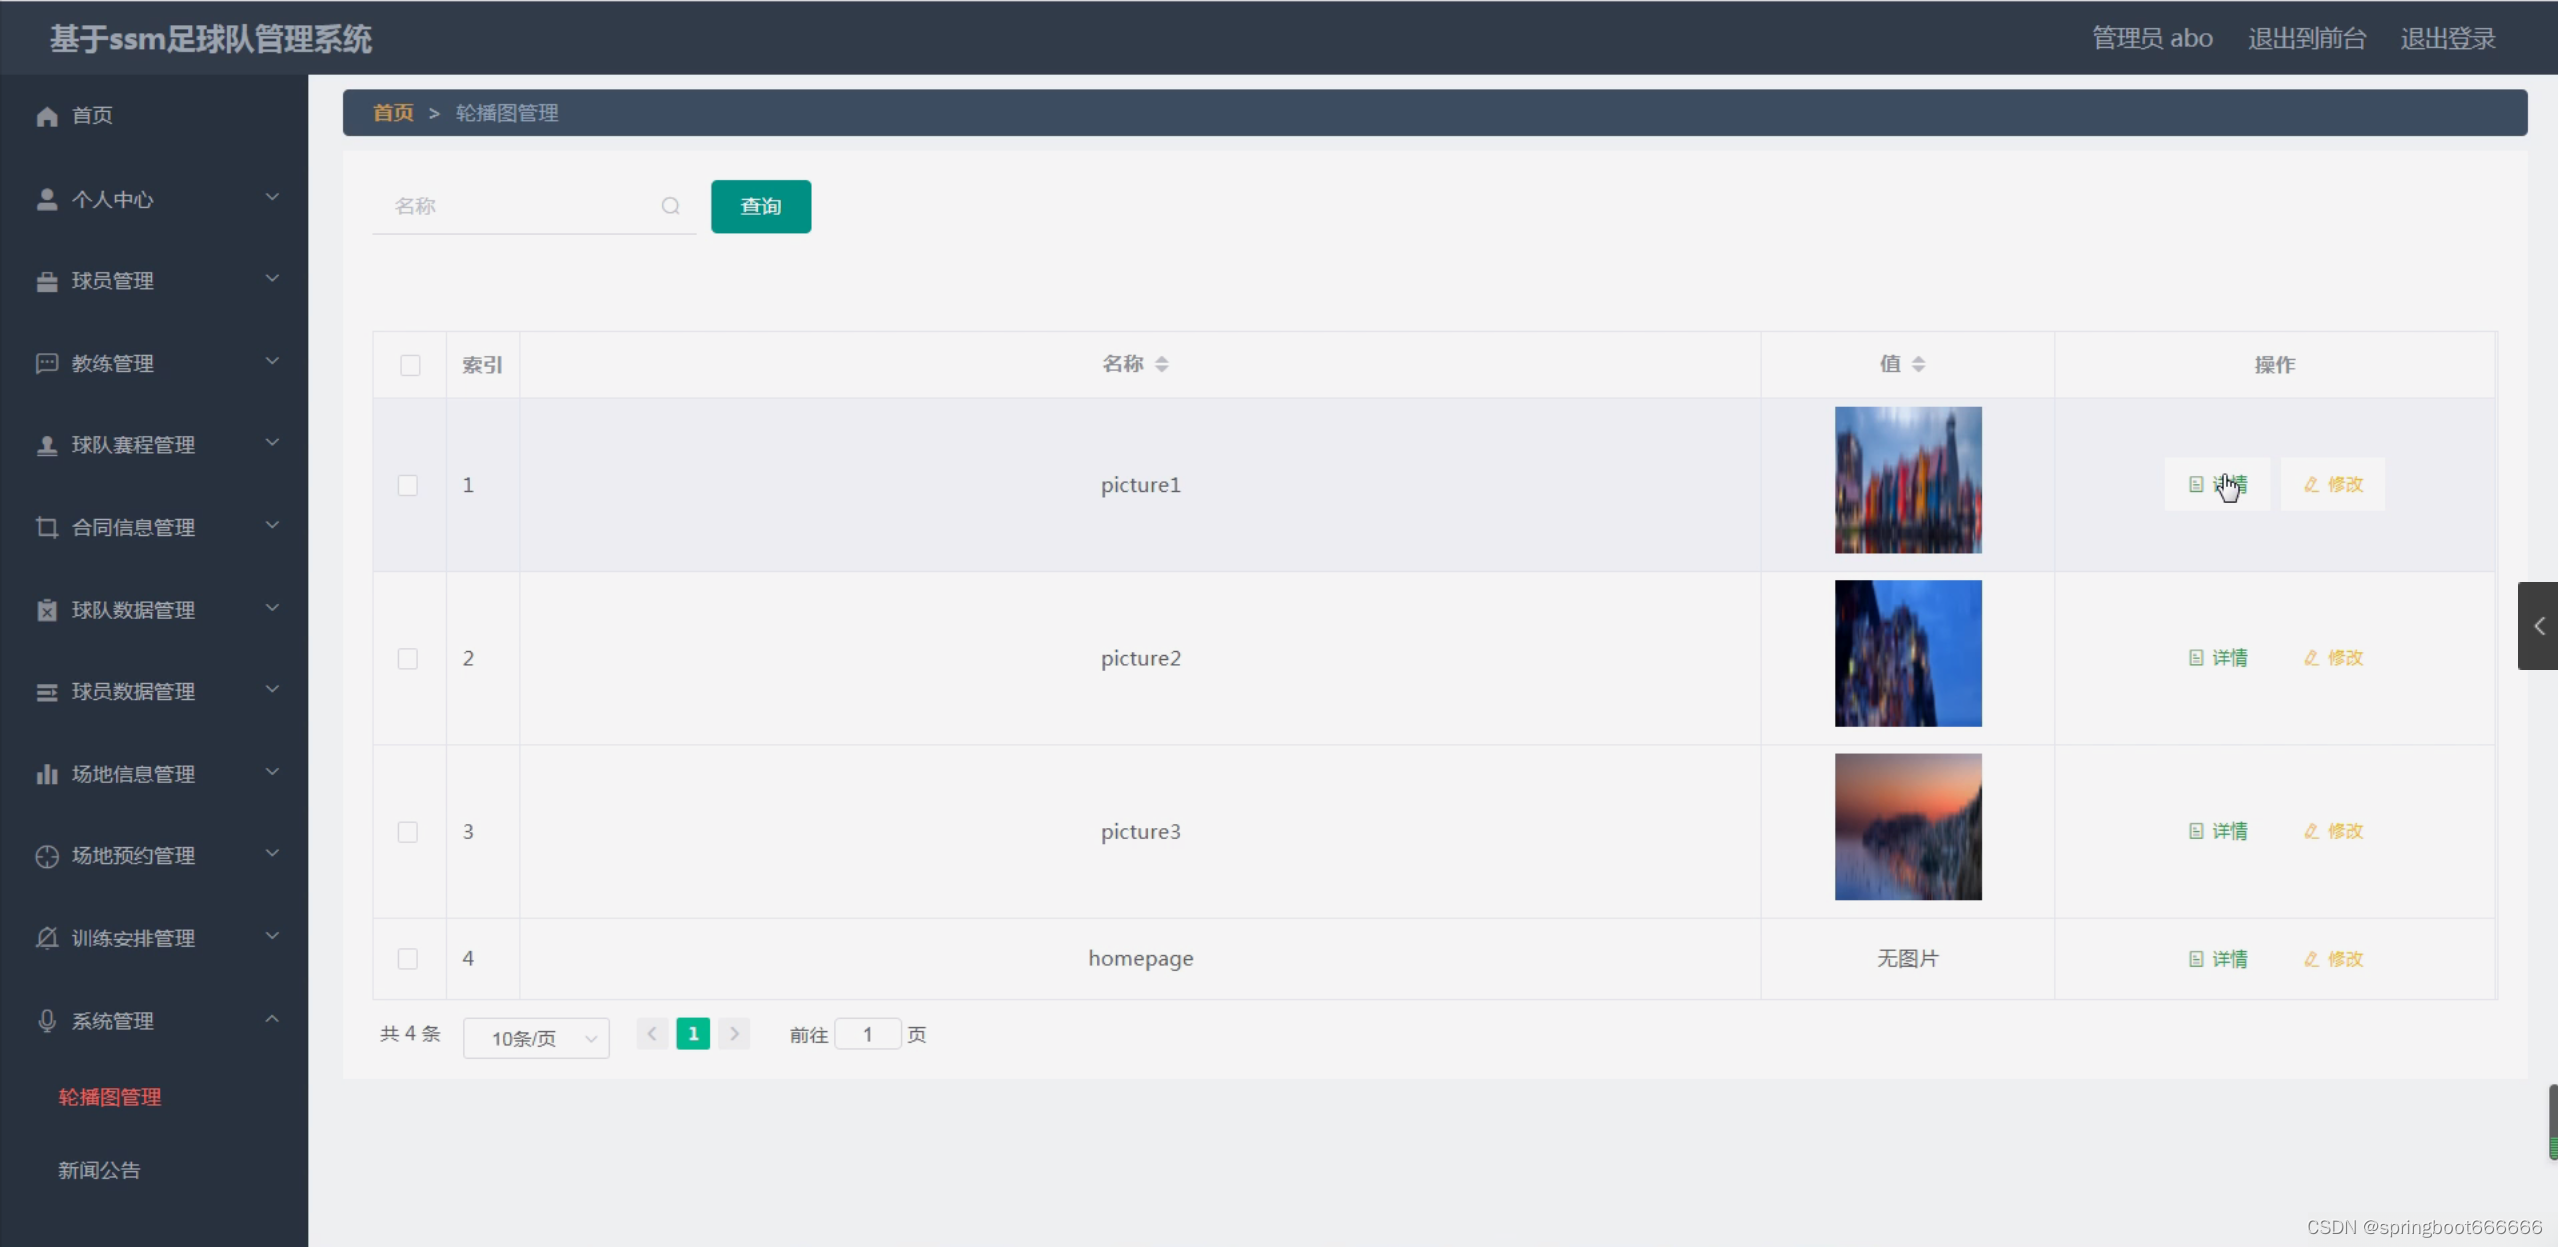
Task: Click the search magnifier icon in name field
Action: (670, 206)
